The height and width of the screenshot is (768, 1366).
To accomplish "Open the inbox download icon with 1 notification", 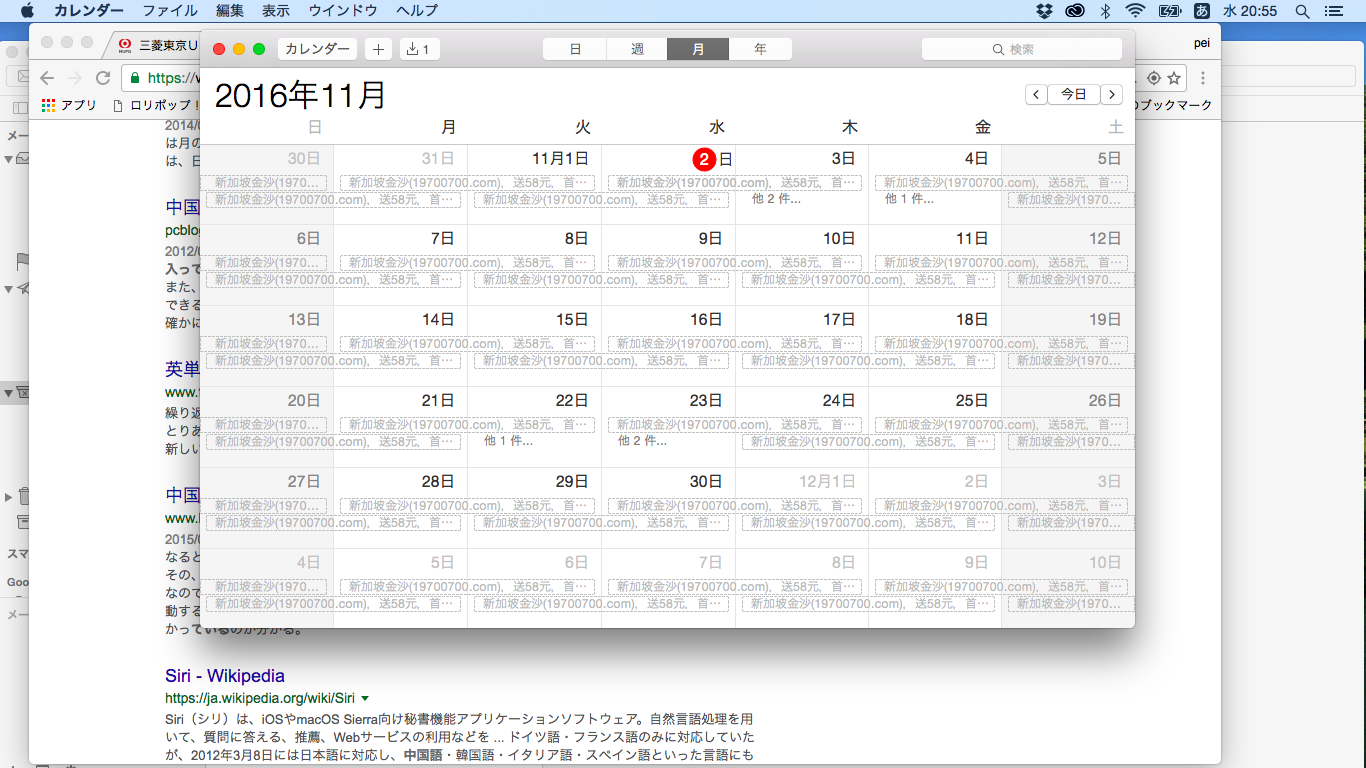I will [419, 49].
